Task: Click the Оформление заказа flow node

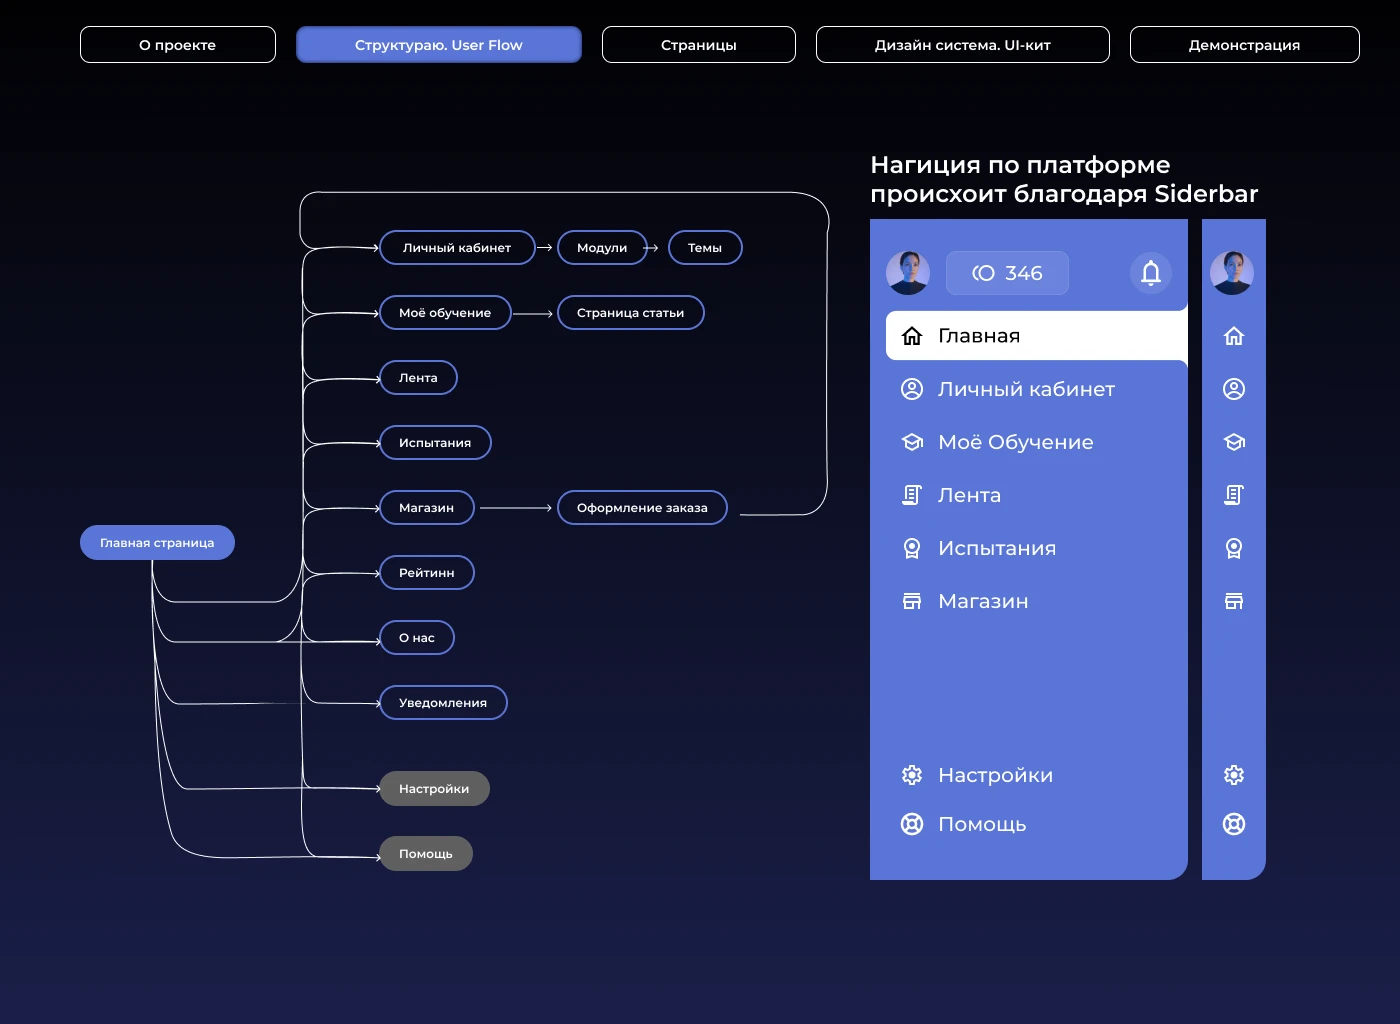Action: coord(642,507)
